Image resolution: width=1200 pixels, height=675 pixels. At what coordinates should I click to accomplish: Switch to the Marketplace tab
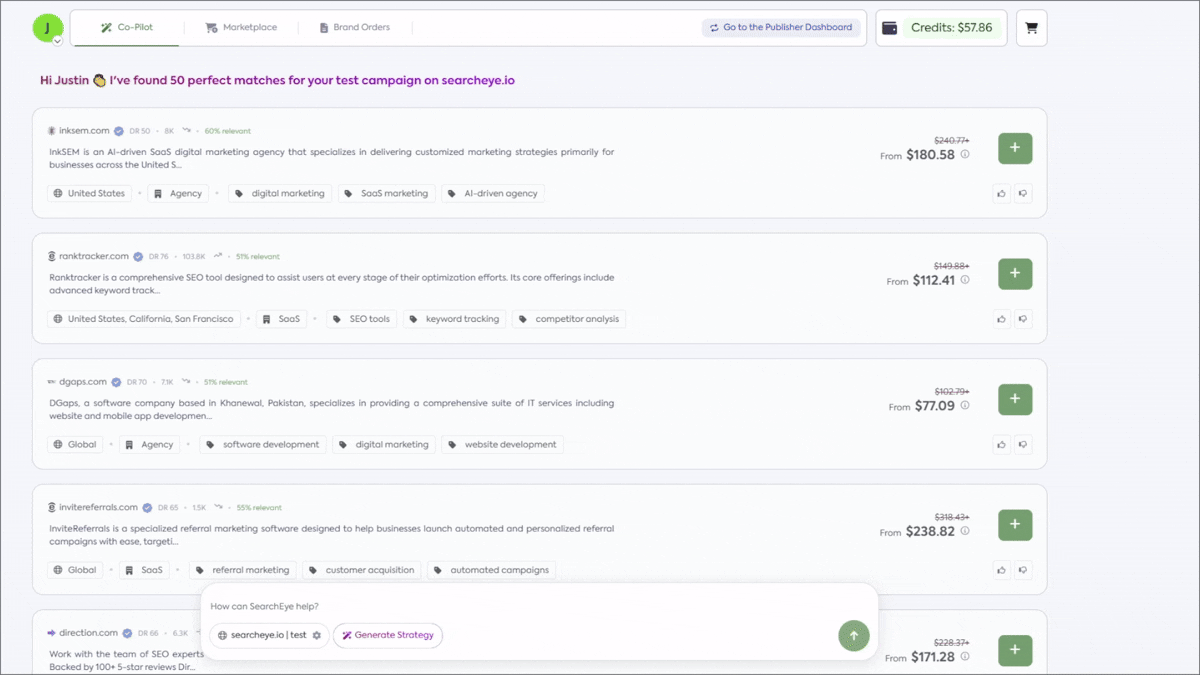coord(240,28)
